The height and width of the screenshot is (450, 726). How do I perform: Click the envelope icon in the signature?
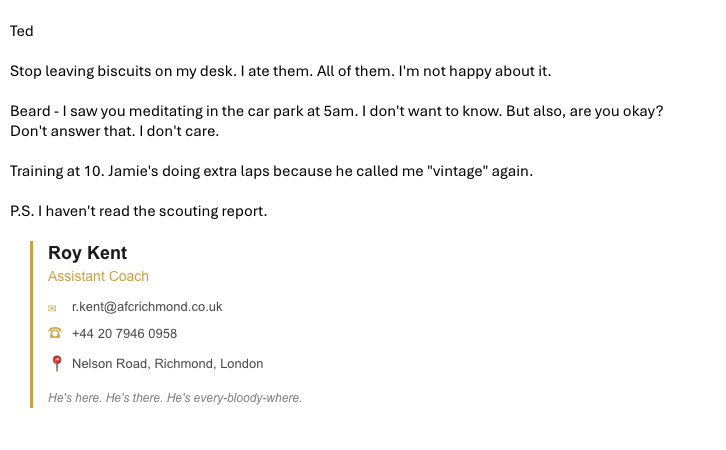click(53, 308)
